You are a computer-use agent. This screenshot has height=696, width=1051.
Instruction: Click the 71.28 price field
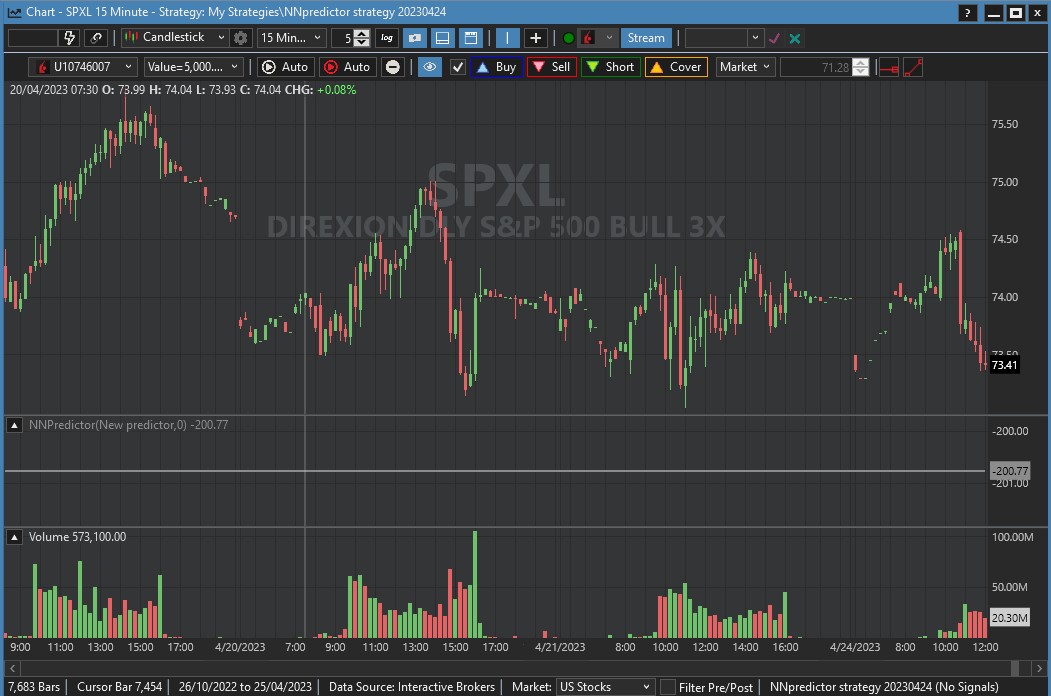click(816, 67)
